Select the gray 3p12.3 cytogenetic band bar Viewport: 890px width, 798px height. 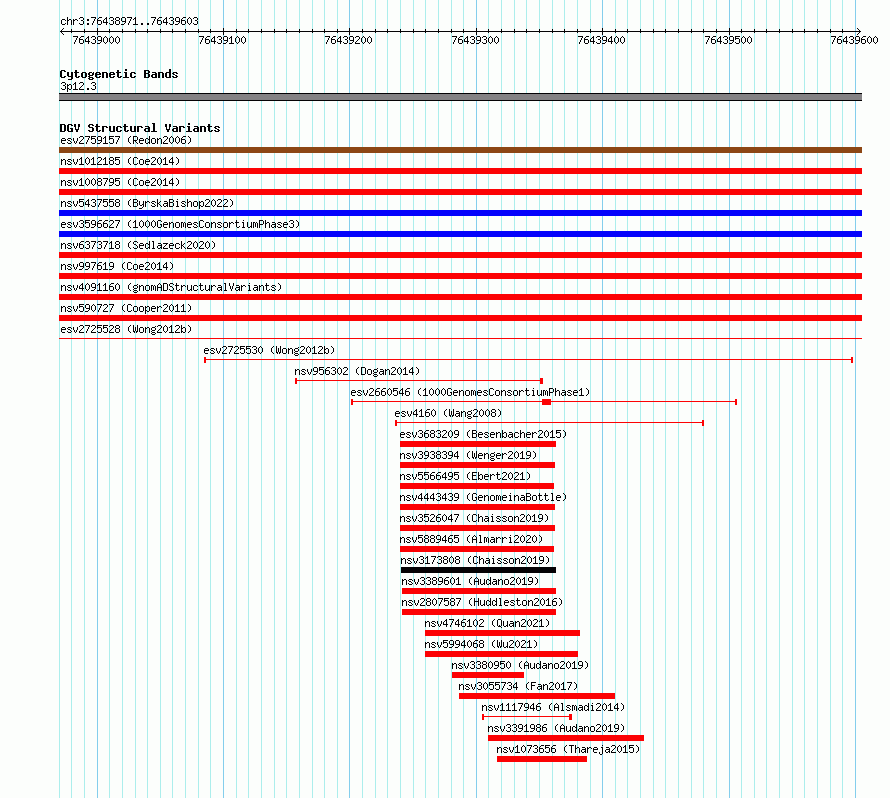(460, 97)
